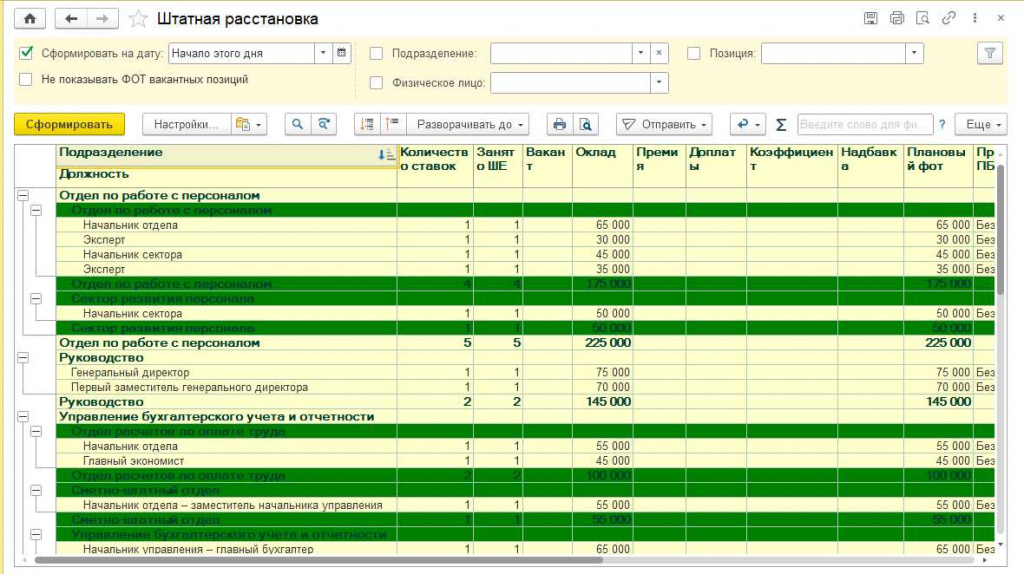Click the filter funnel icon at right
1024x574 pixels.
(x=990, y=53)
